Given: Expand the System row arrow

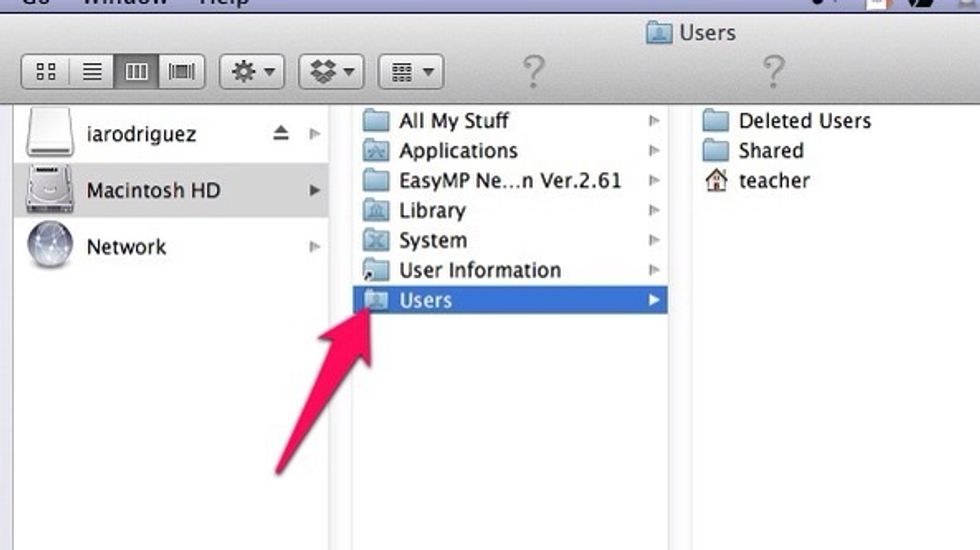Looking at the screenshot, I should click(654, 240).
